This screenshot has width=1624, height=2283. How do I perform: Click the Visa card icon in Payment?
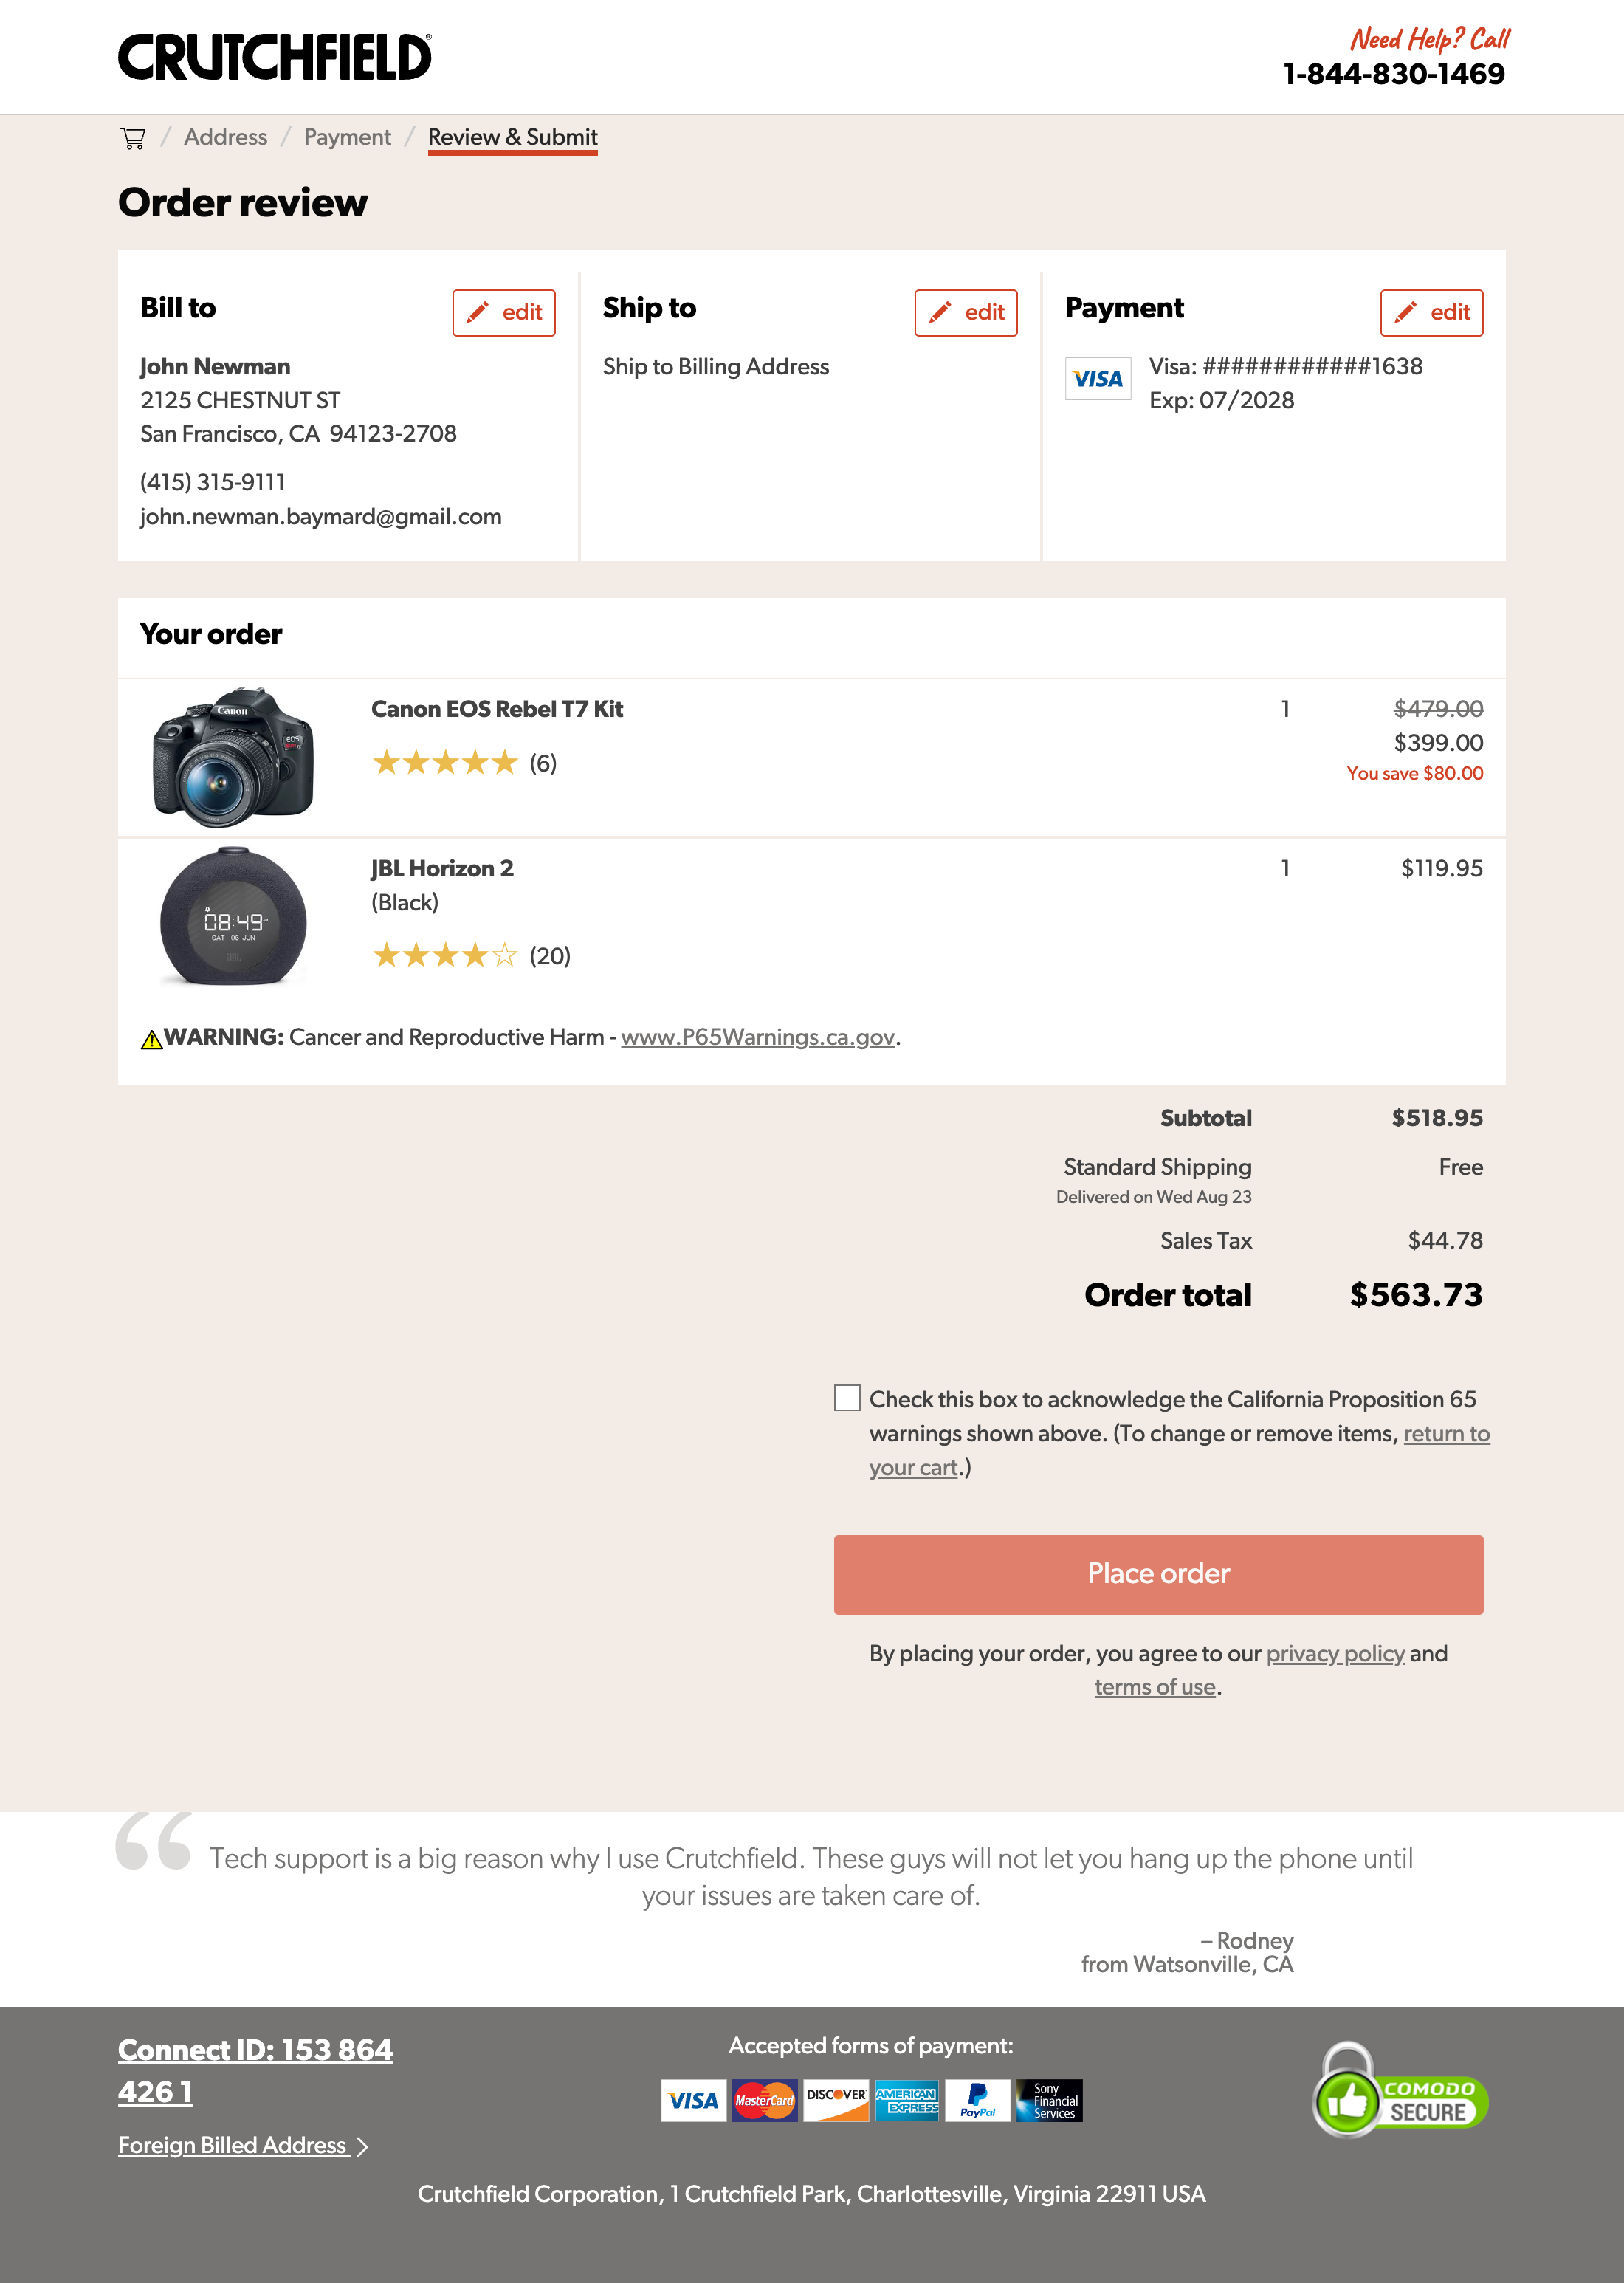[x=1097, y=379]
